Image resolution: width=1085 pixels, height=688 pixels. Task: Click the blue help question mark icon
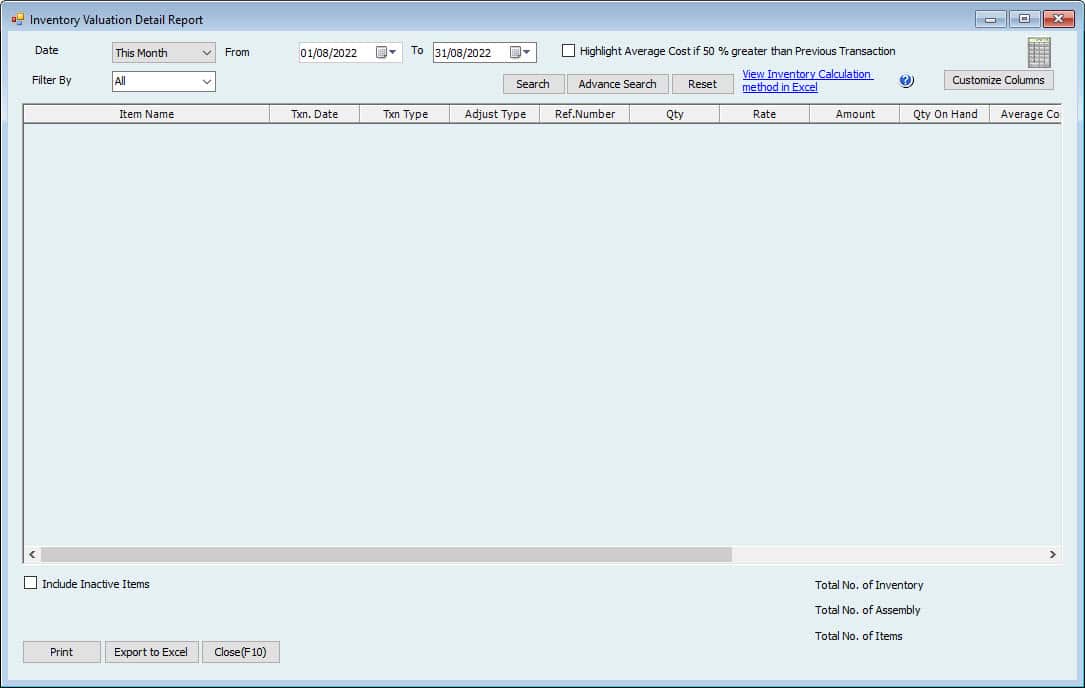906,80
